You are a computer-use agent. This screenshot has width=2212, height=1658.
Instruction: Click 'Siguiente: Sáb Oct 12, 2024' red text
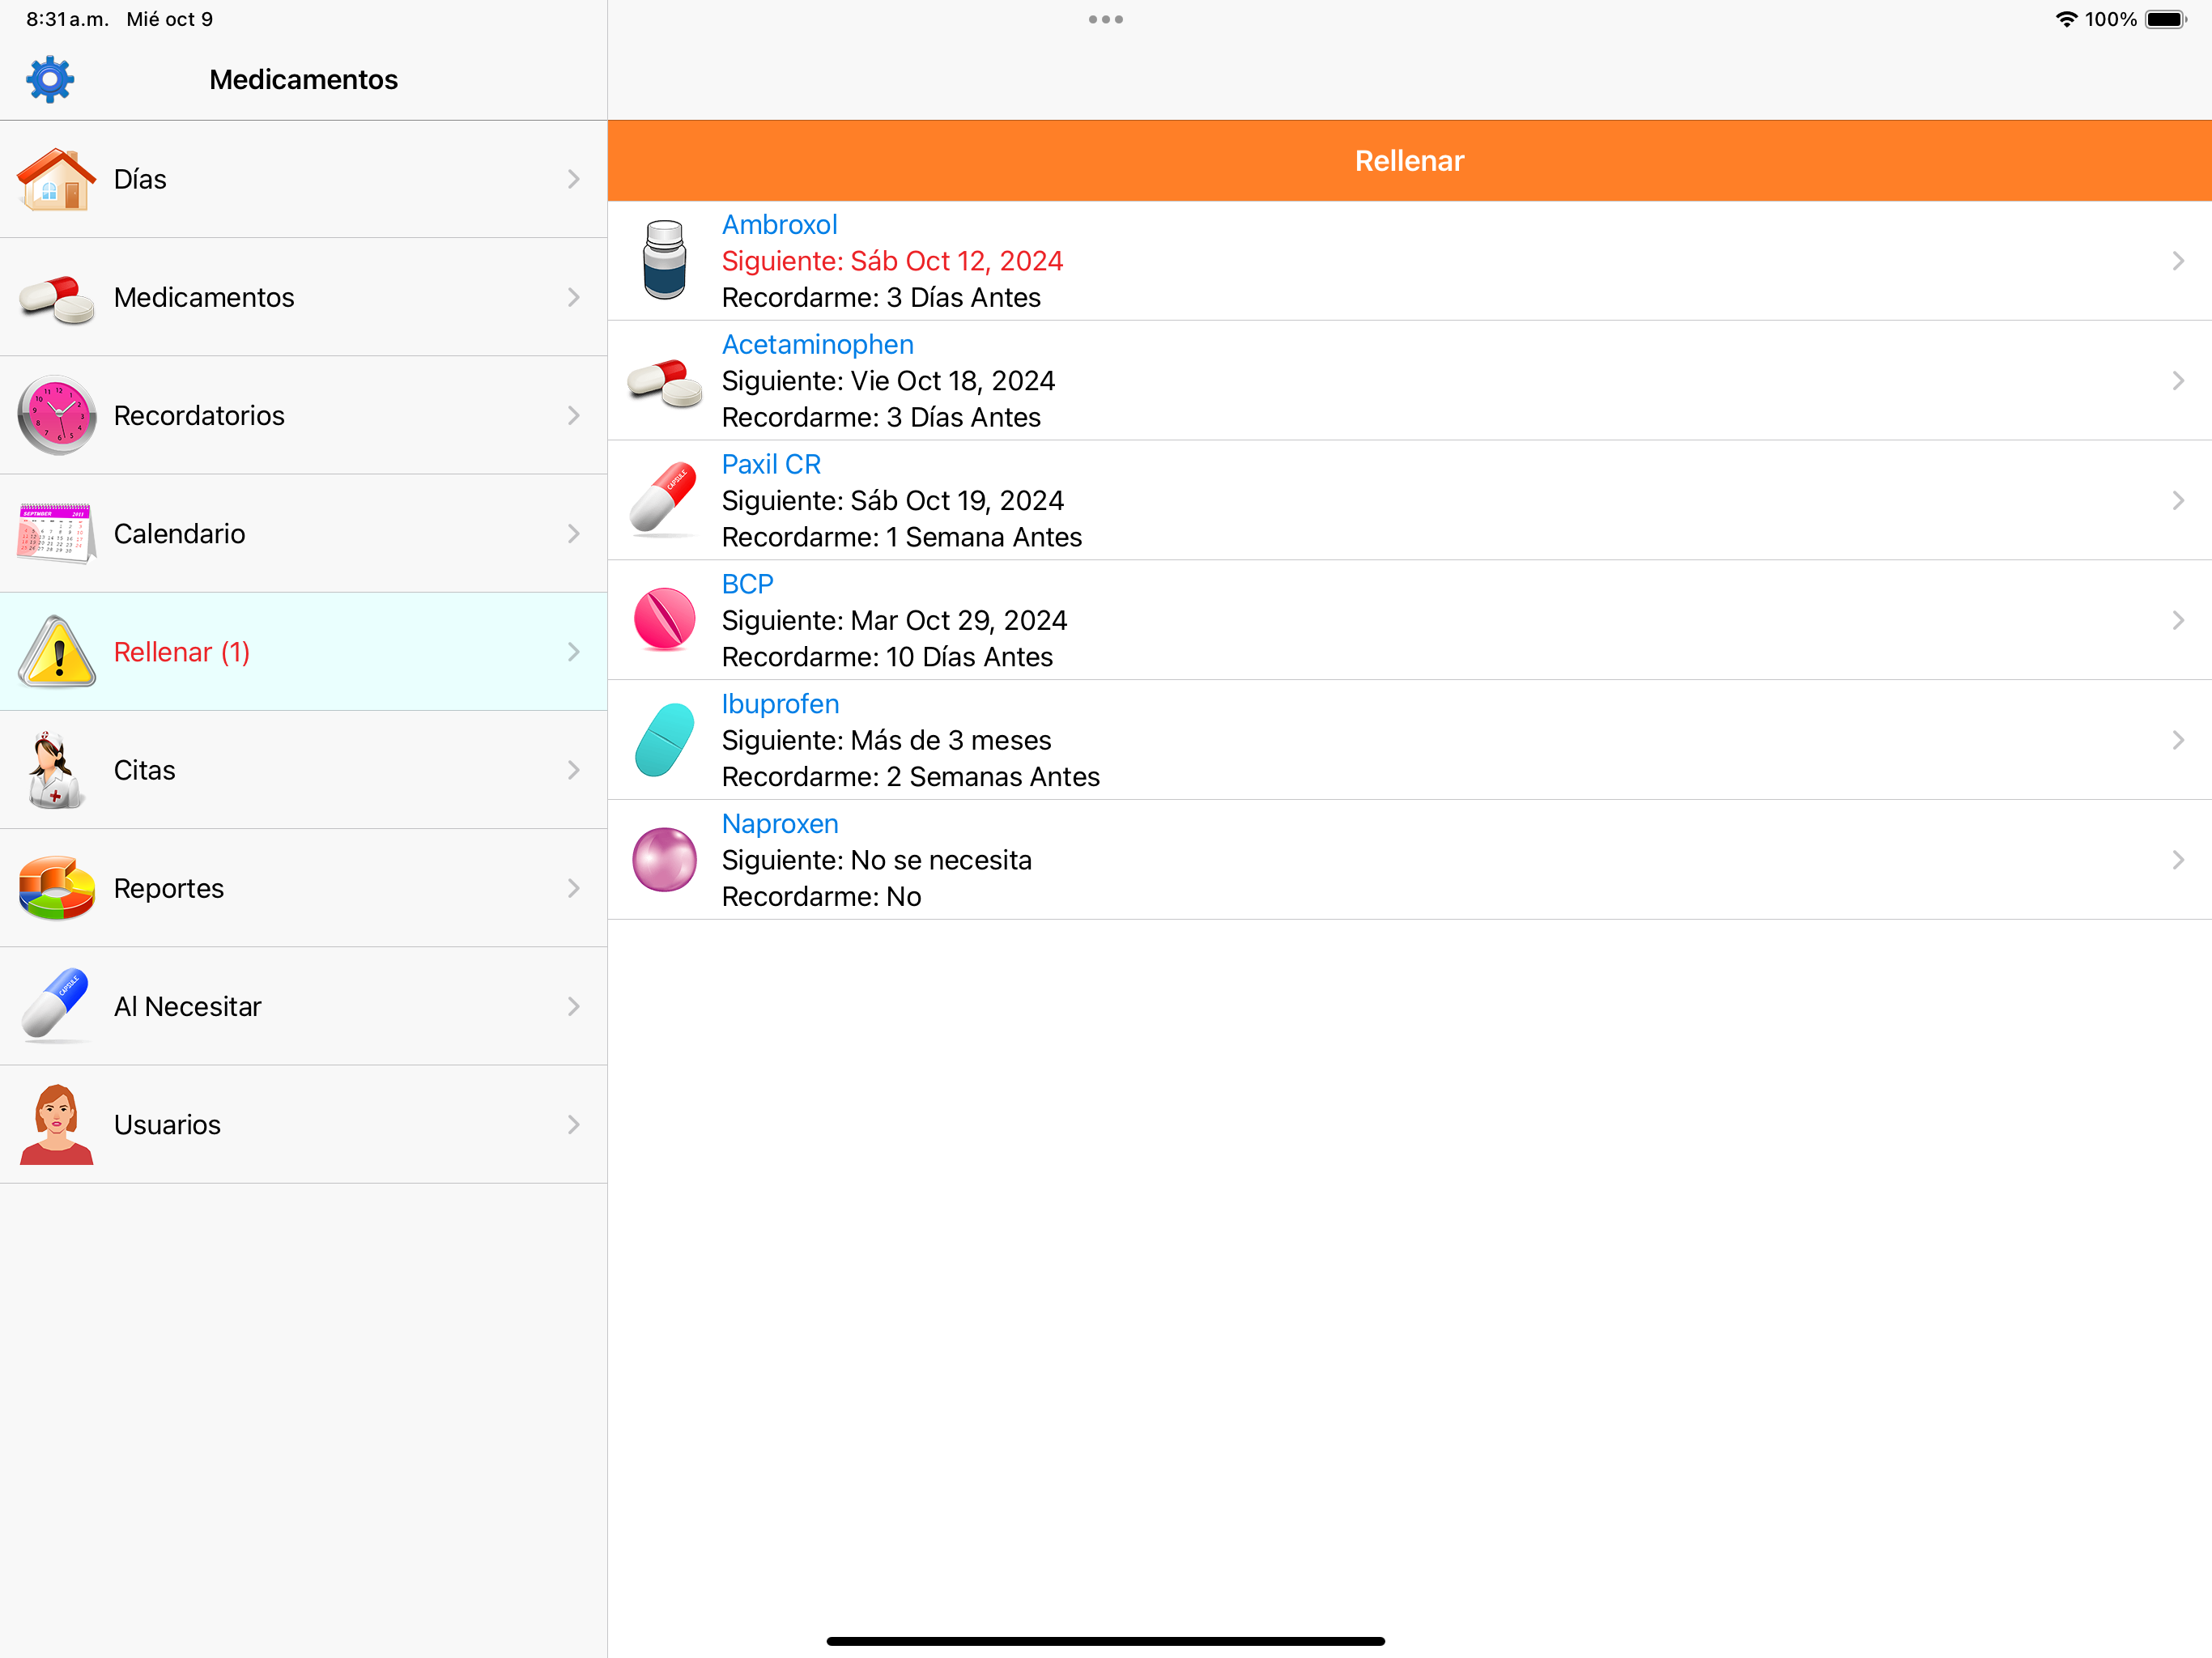[x=892, y=261]
